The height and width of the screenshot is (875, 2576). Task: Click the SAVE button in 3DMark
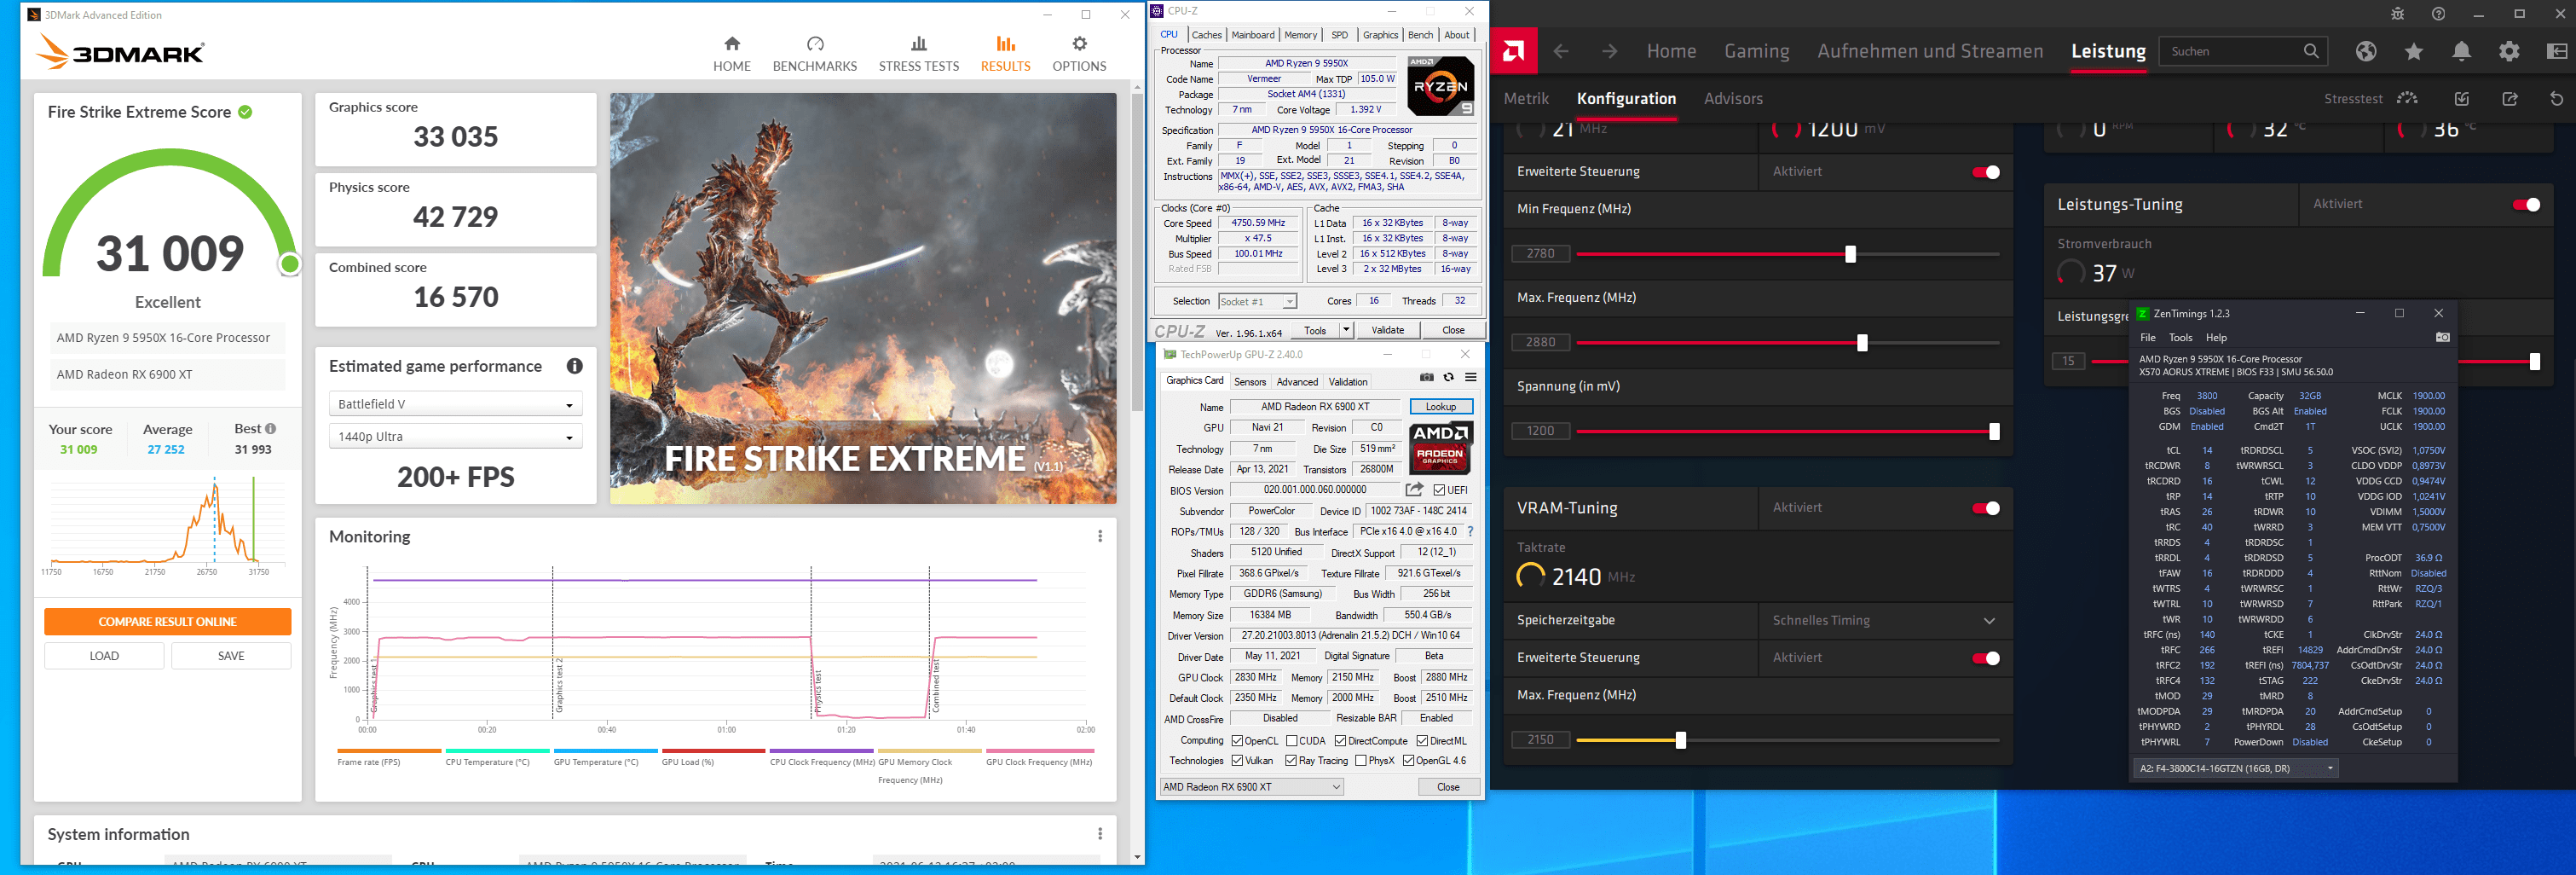pos(231,656)
